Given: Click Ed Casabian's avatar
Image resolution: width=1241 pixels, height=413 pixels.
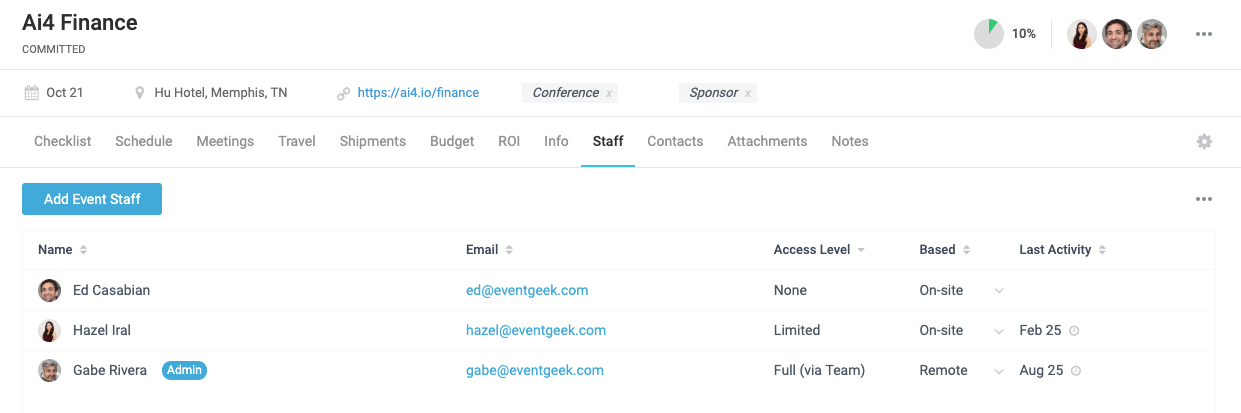Looking at the screenshot, I should click(49, 291).
